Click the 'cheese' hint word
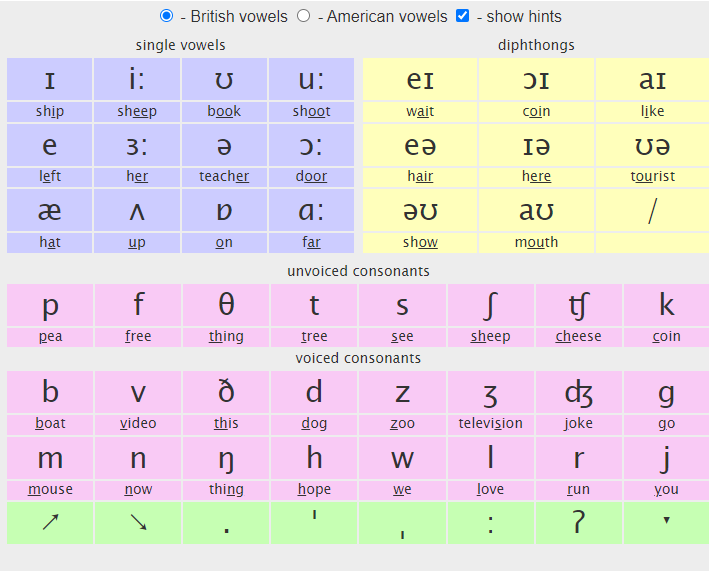The width and height of the screenshot is (709, 571). 578,336
